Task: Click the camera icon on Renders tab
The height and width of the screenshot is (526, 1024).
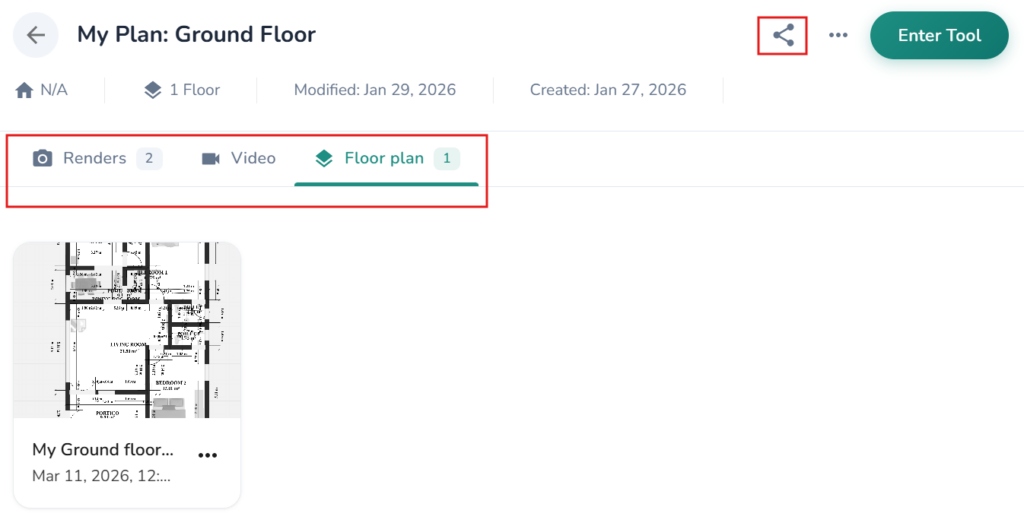Action: (42, 159)
